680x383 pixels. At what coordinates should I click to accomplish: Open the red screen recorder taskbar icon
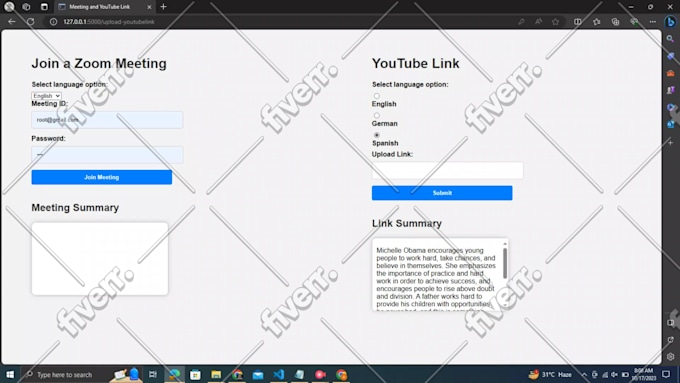tap(320, 374)
